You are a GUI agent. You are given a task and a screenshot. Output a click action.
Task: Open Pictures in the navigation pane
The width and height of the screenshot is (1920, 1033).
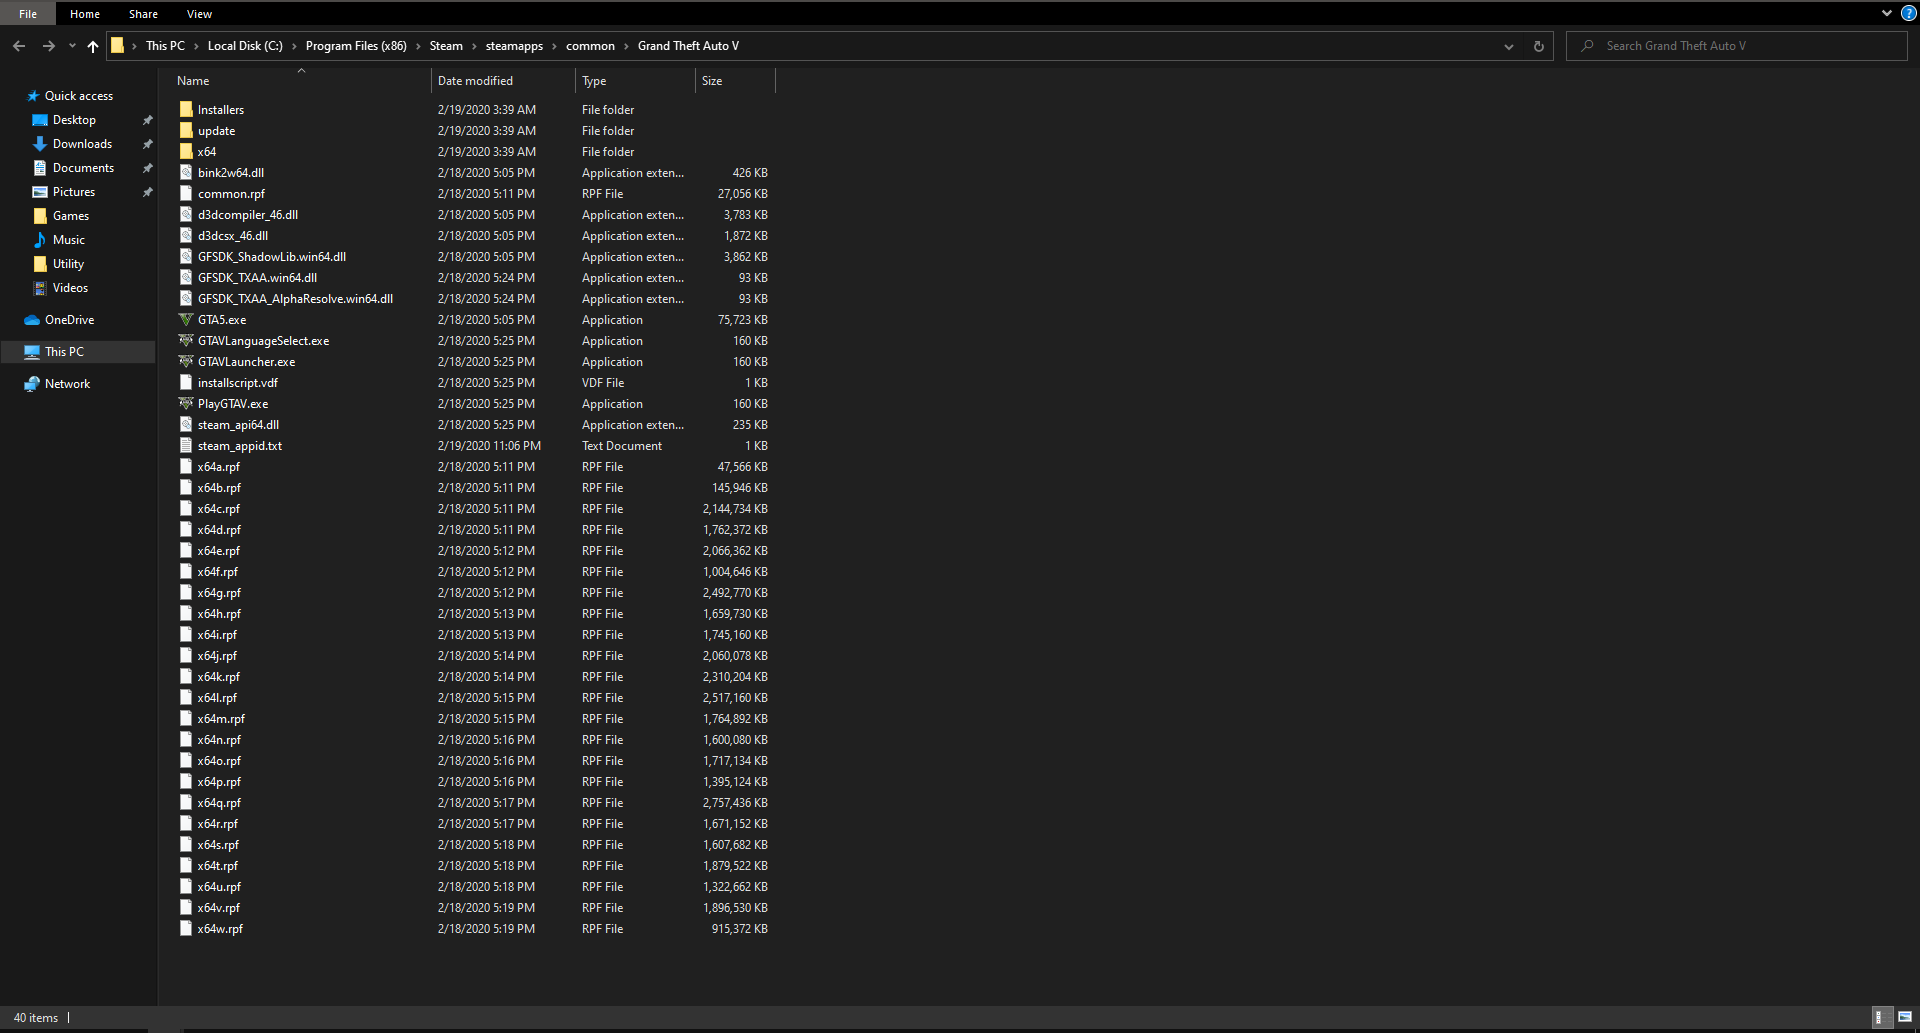point(74,192)
